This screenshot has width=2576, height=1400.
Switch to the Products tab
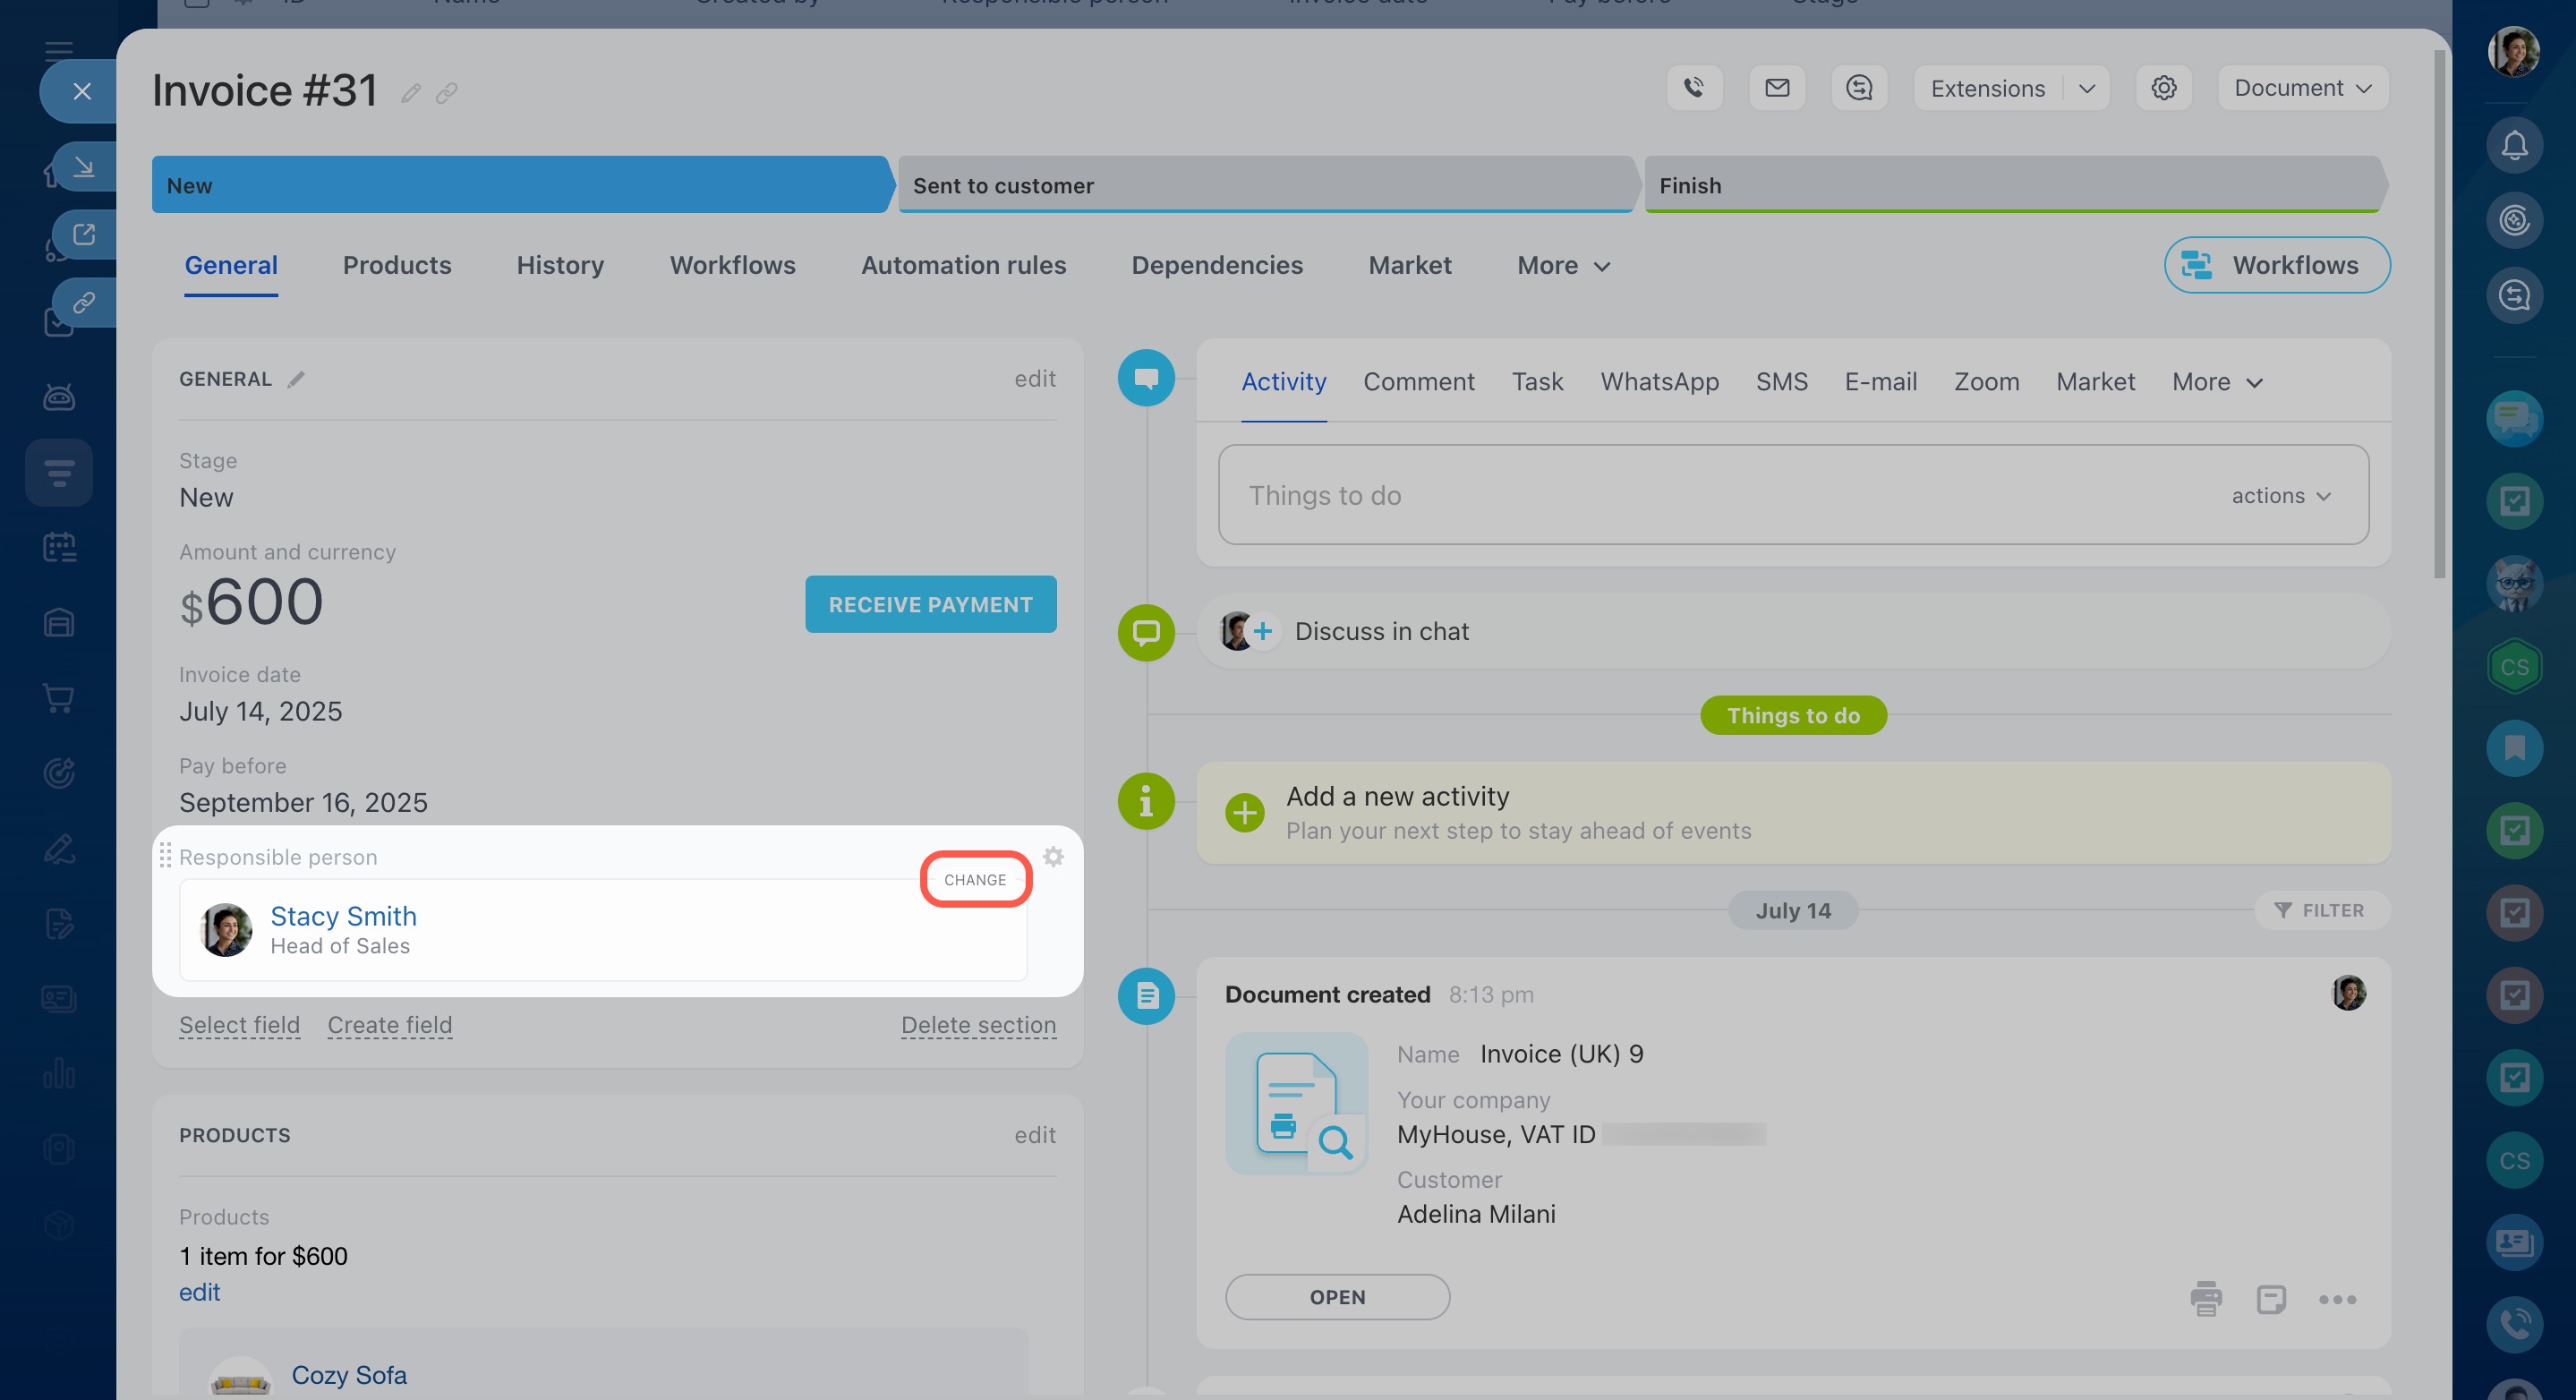397,265
